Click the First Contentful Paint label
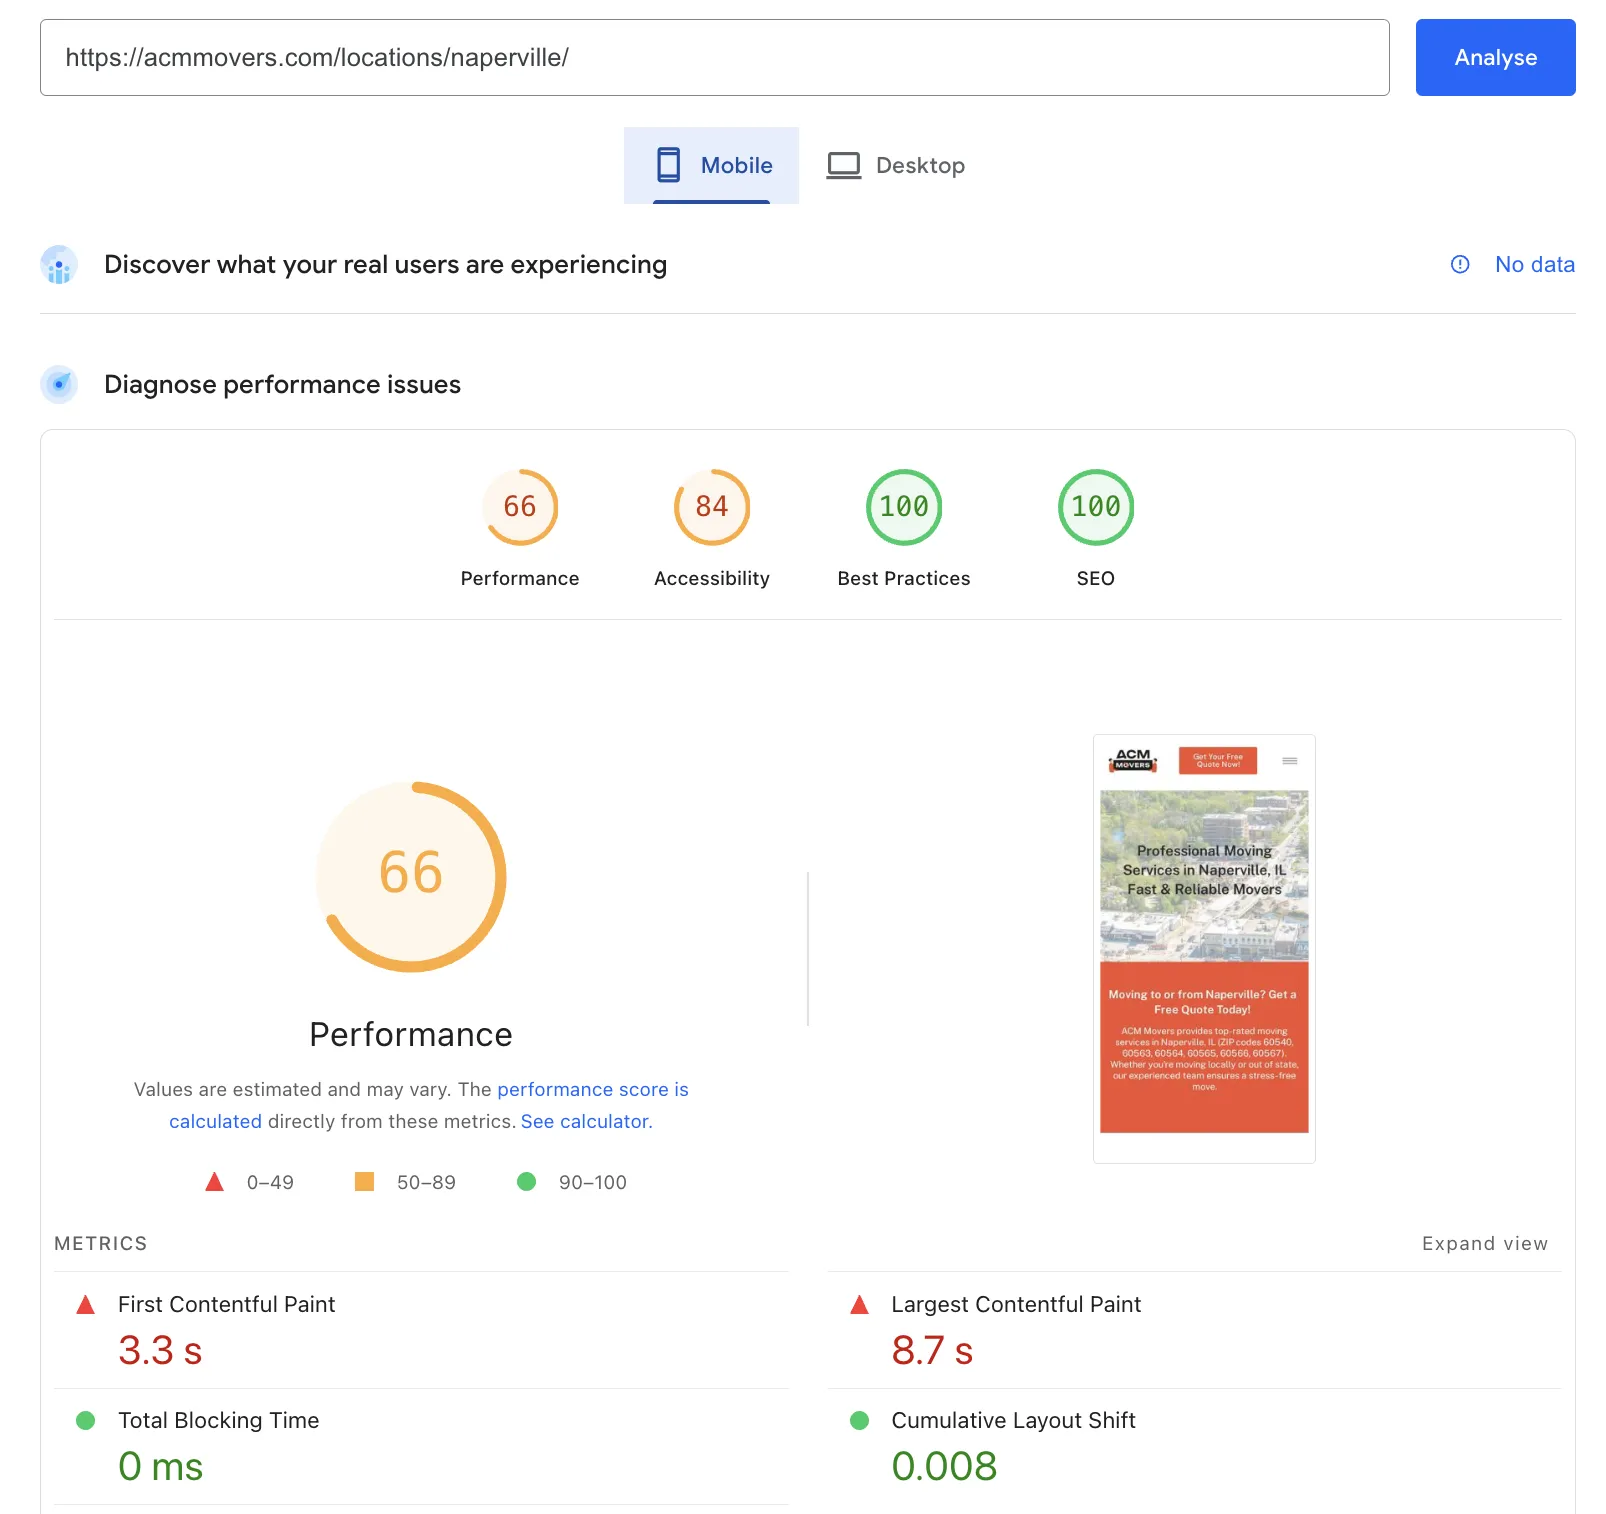This screenshot has height=1514, width=1606. [226, 1304]
